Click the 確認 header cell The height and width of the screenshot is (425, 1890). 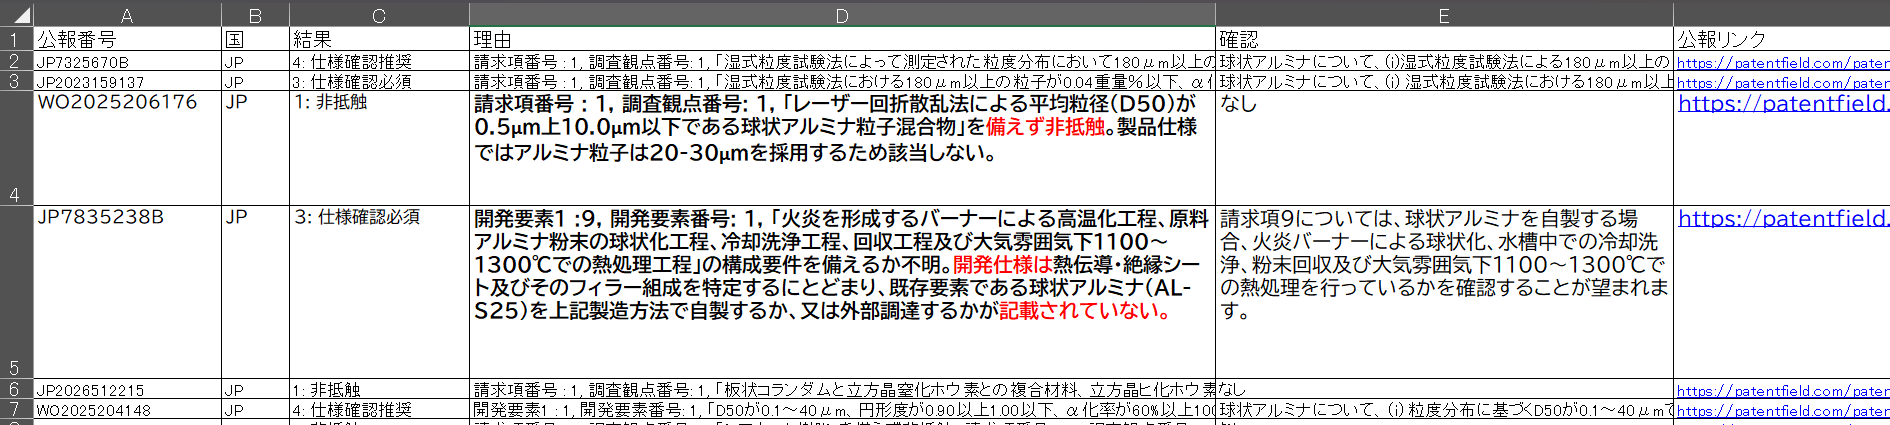1444,39
